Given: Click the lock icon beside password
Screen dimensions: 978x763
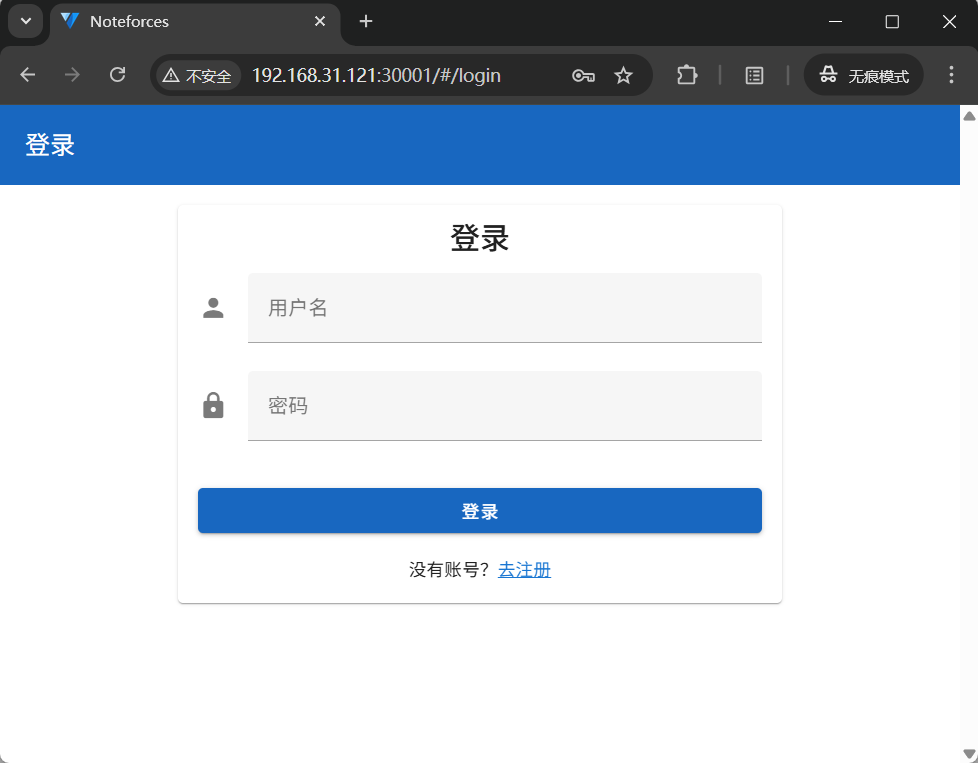Looking at the screenshot, I should click(213, 406).
